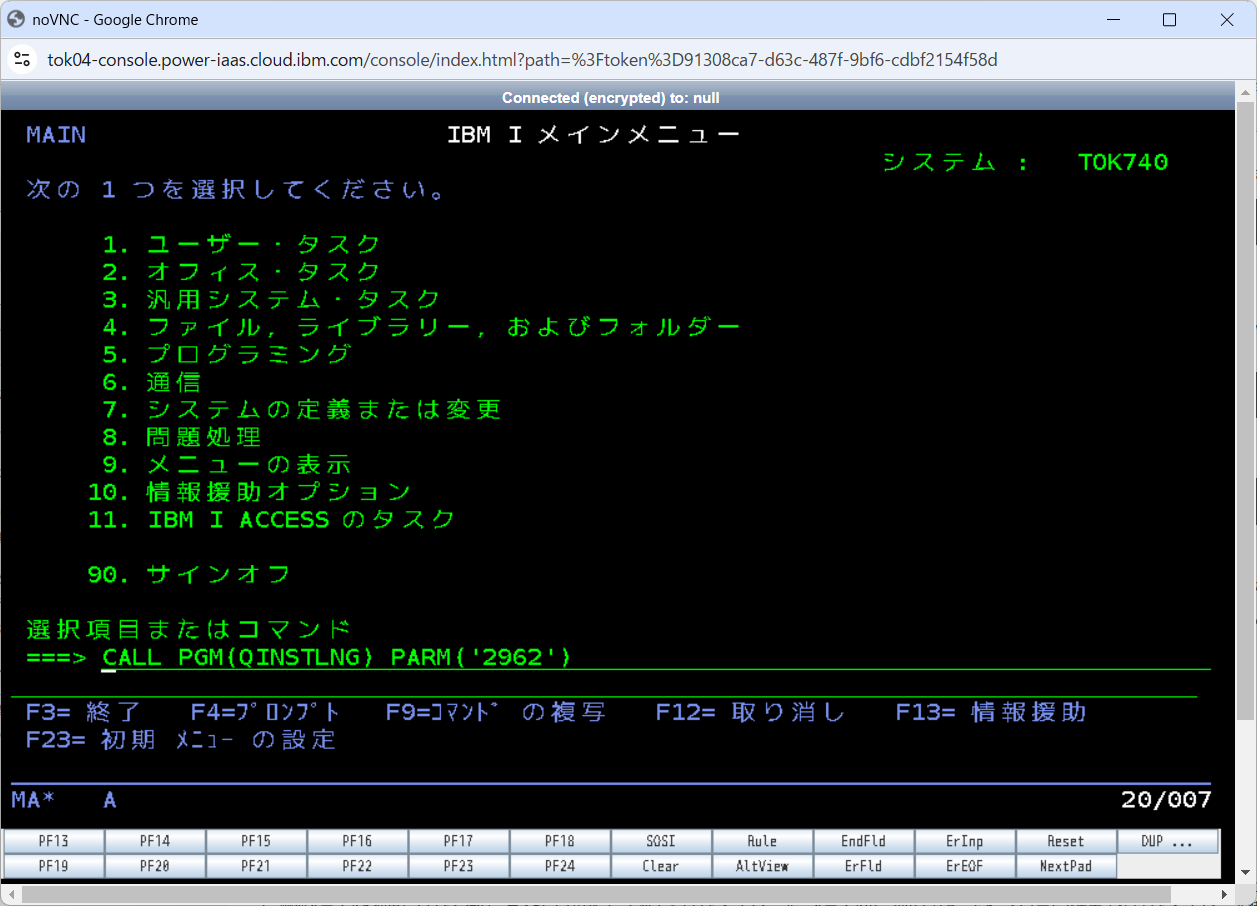Click the F23= 初期メニューの設定 label

181,740
